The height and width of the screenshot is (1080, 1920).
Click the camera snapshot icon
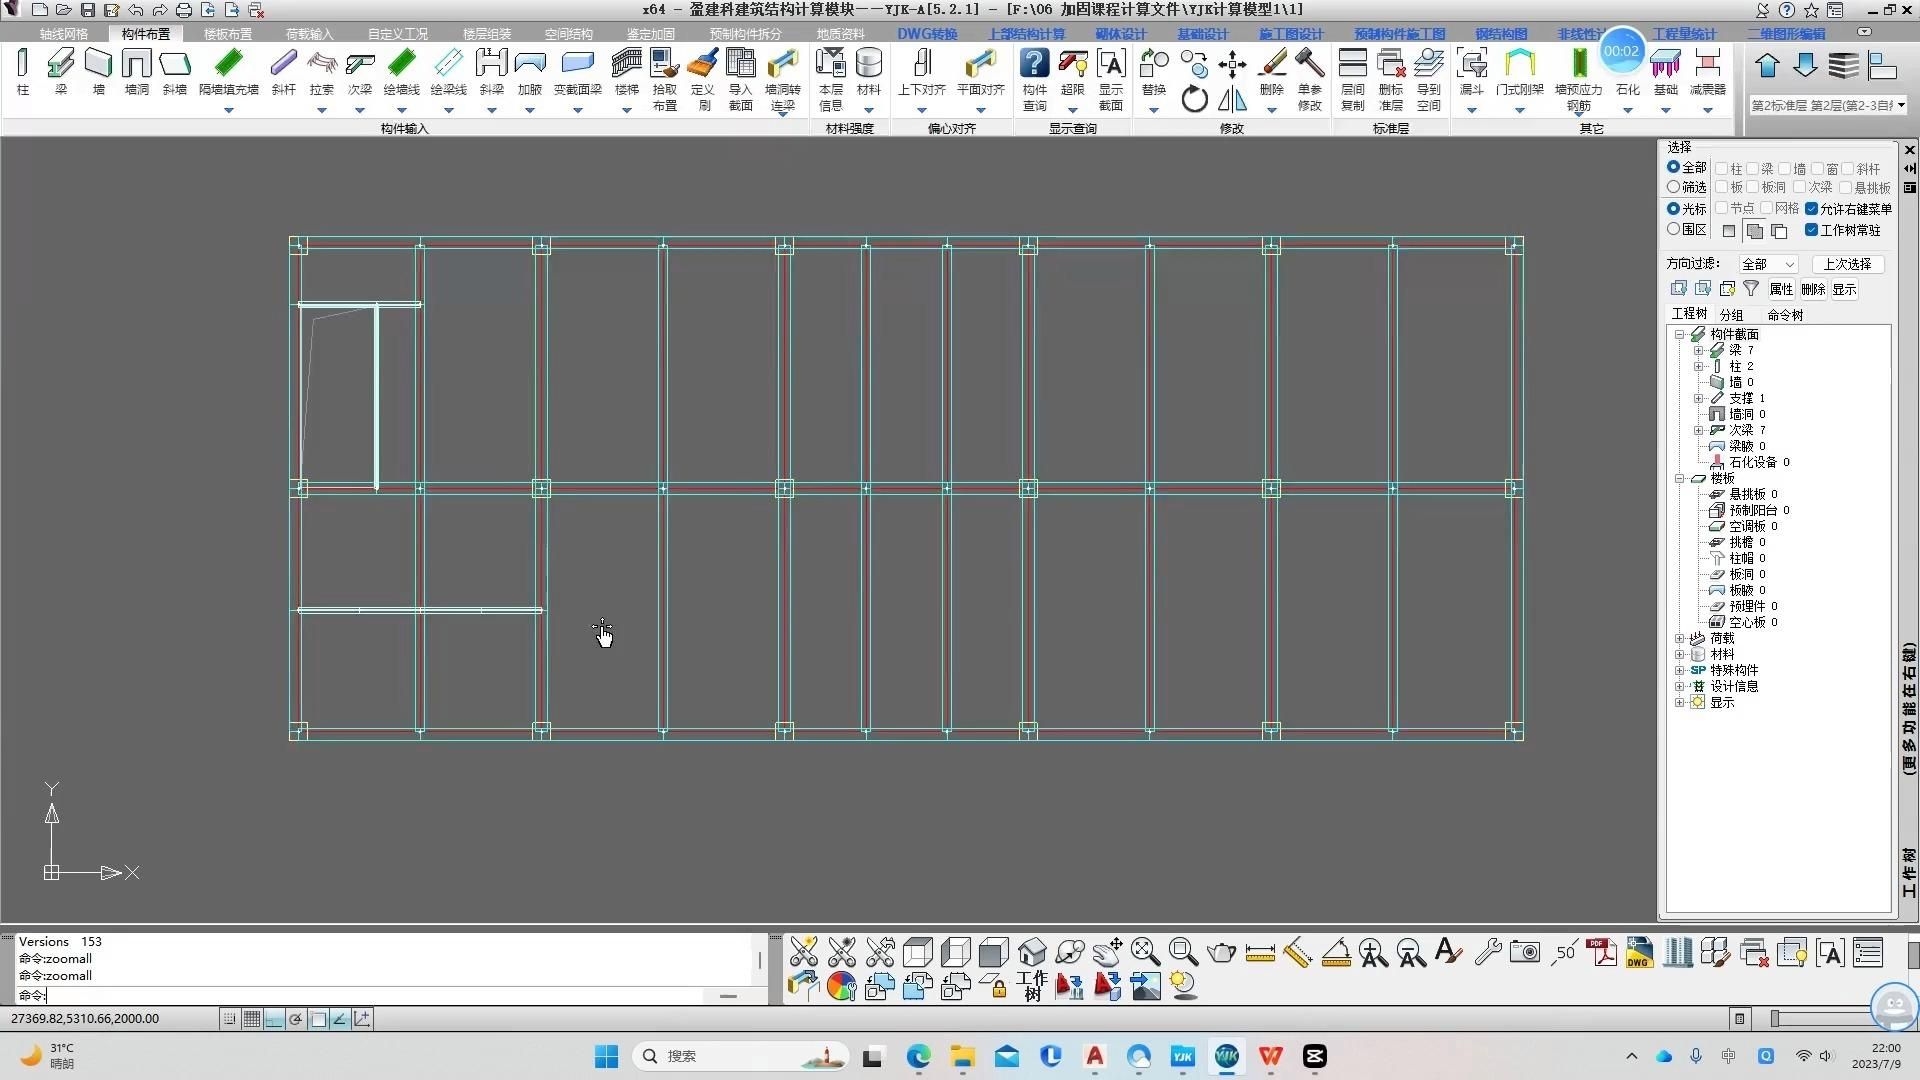1525,952
